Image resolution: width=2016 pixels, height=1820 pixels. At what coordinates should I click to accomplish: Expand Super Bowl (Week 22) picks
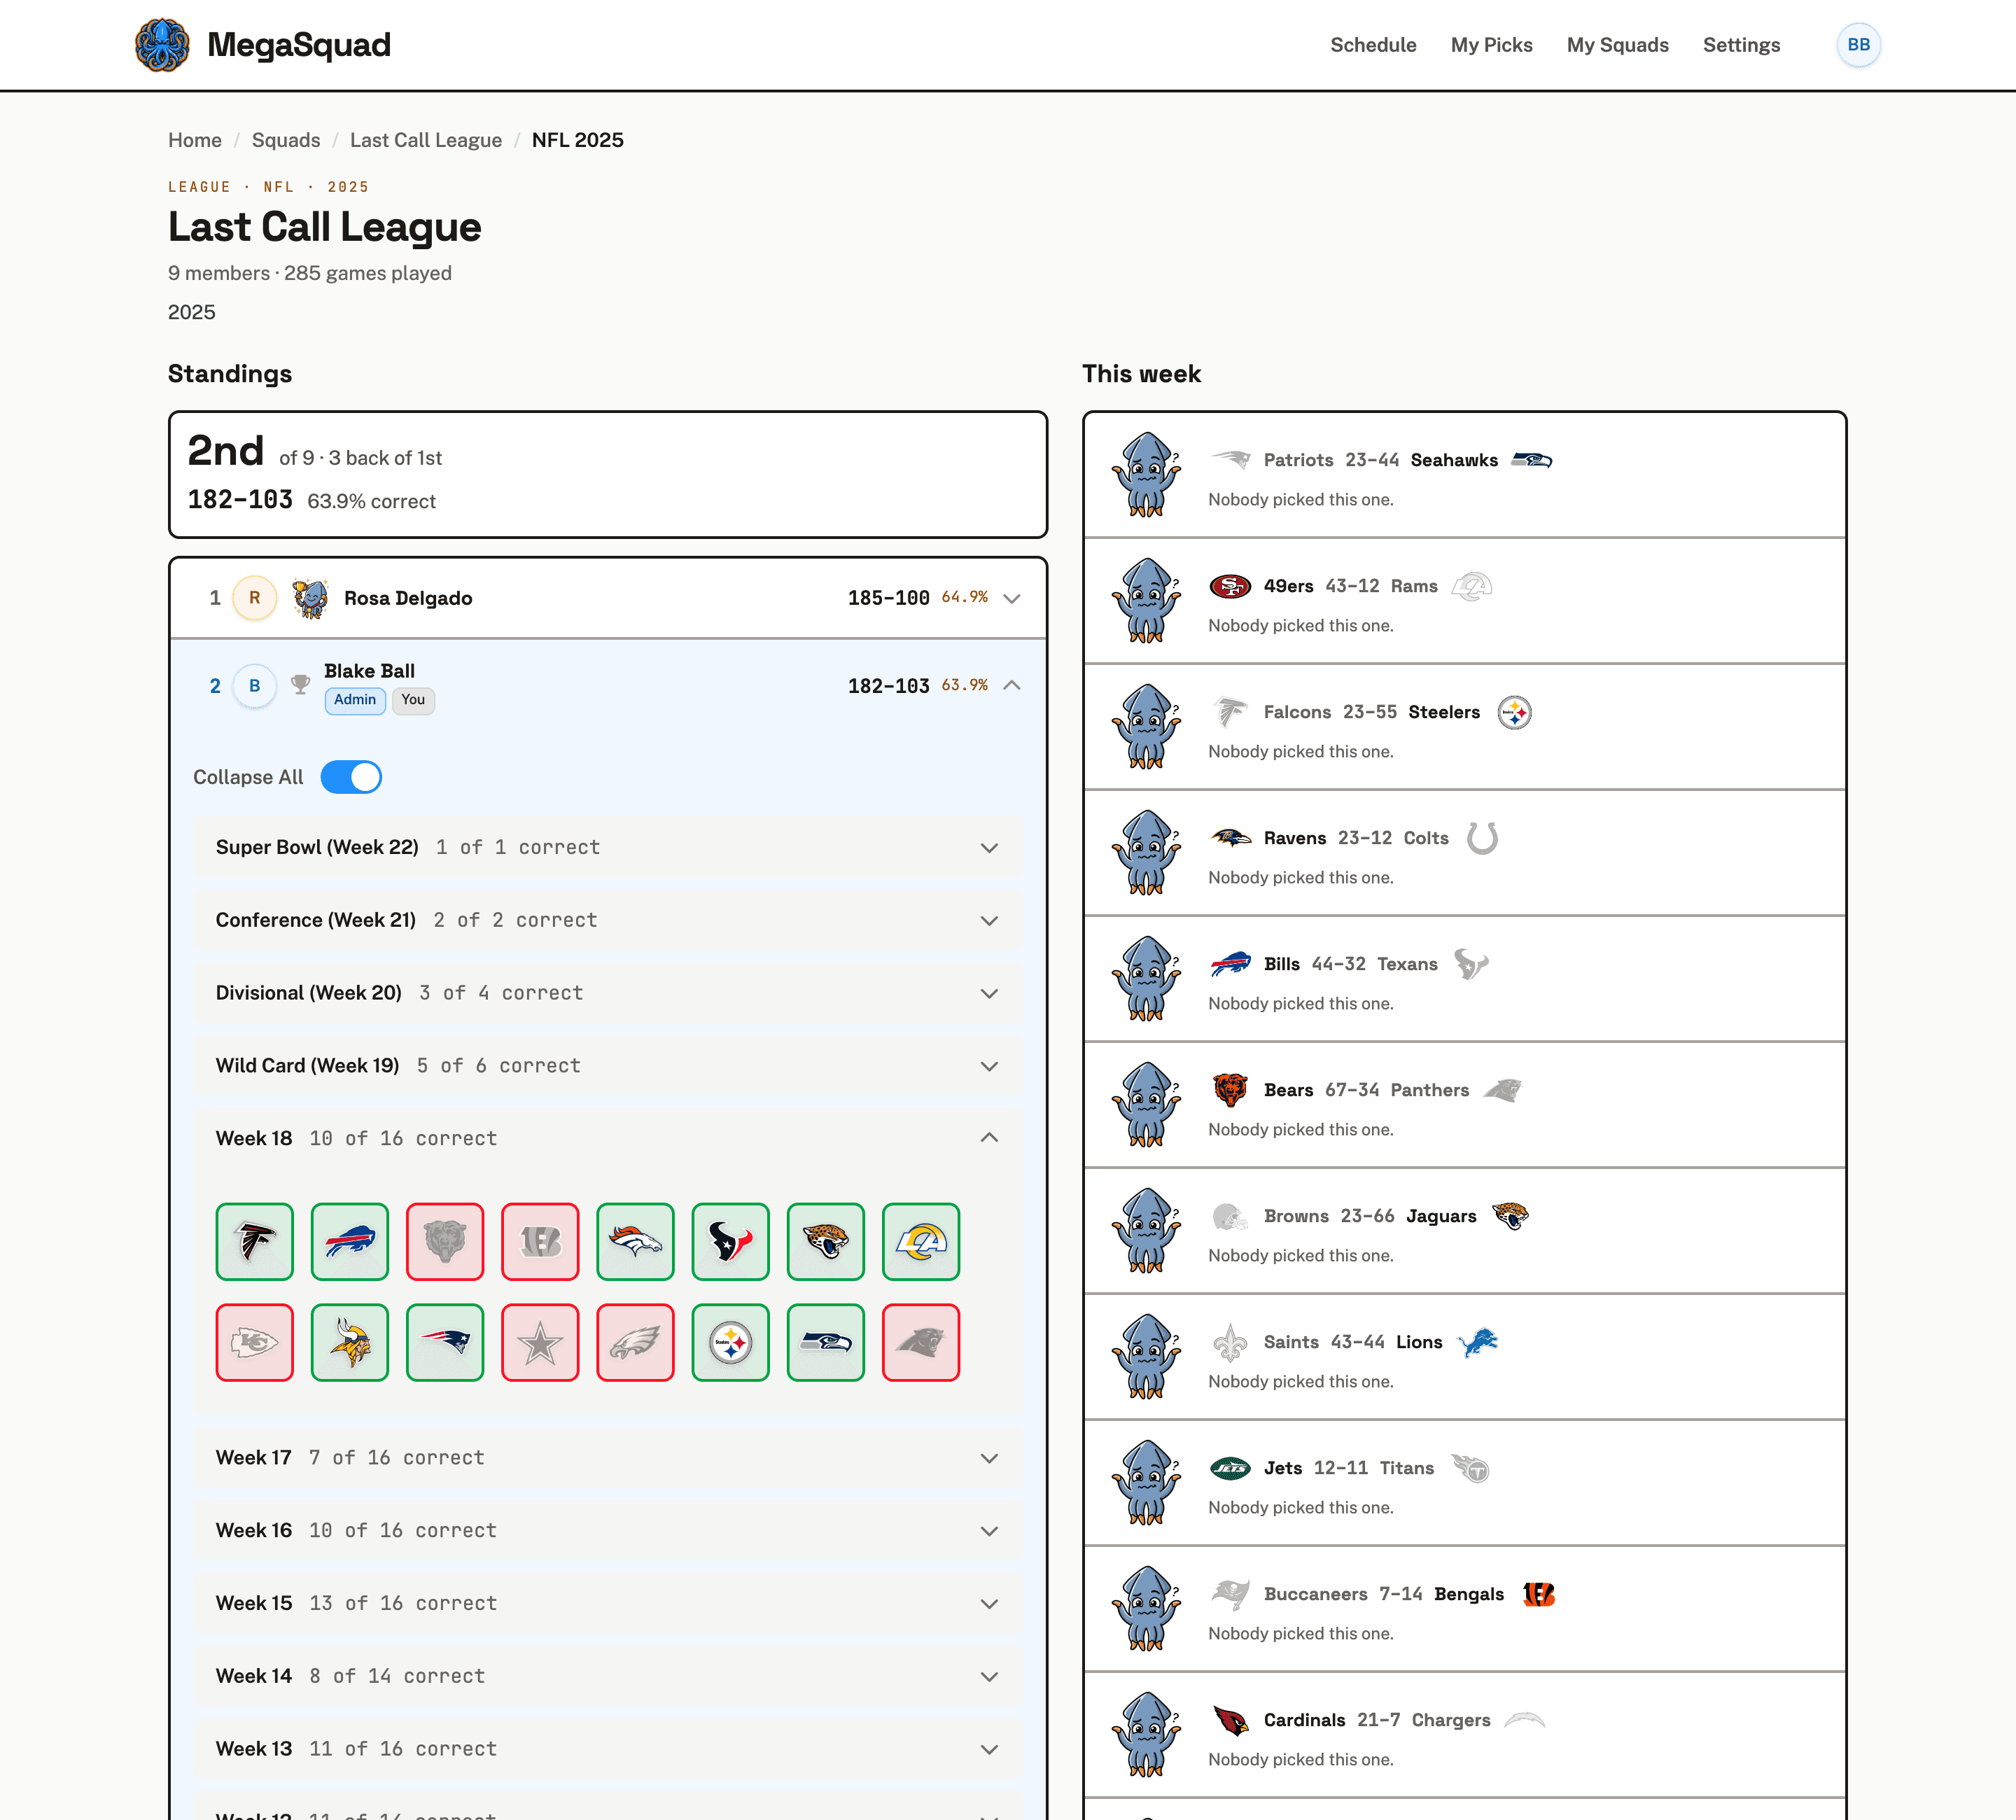[x=608, y=847]
